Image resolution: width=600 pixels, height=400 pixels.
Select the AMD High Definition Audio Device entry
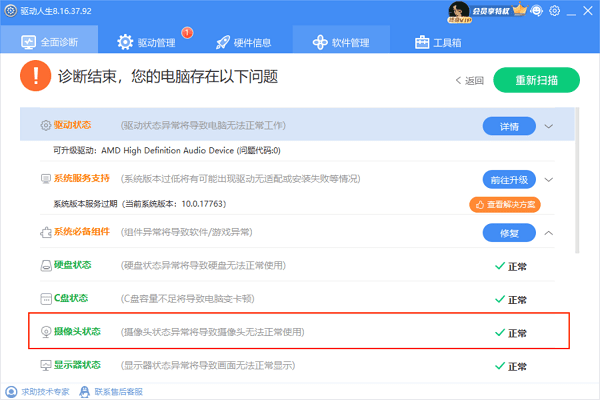tap(167, 150)
